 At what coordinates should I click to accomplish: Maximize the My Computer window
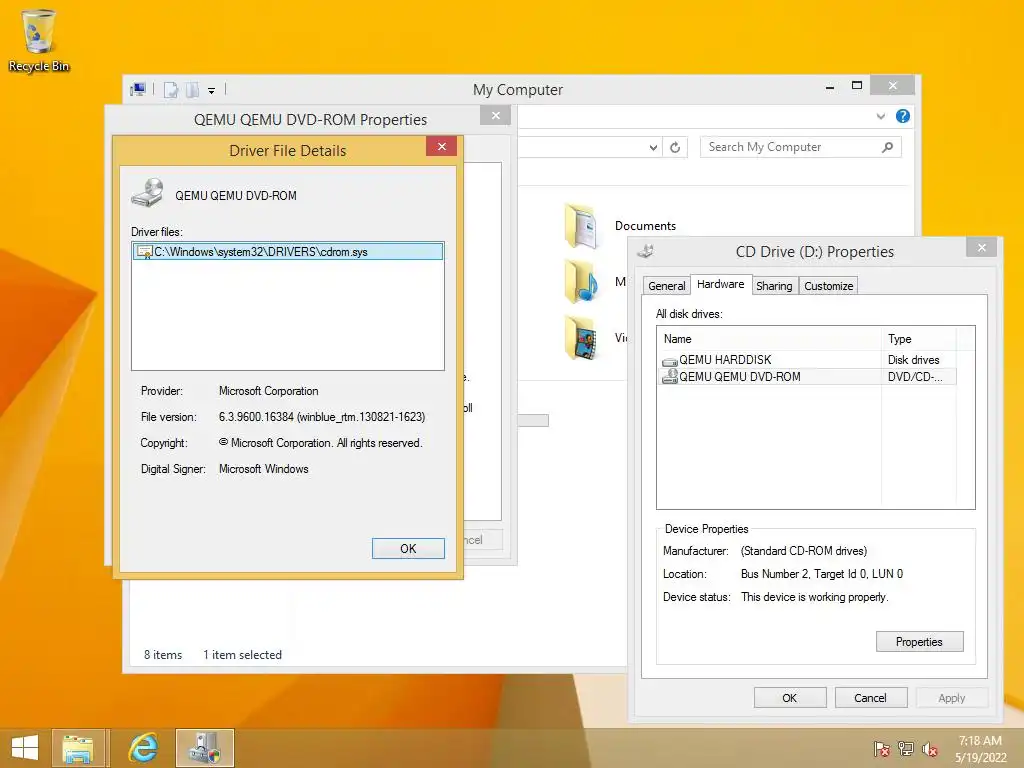click(x=857, y=86)
